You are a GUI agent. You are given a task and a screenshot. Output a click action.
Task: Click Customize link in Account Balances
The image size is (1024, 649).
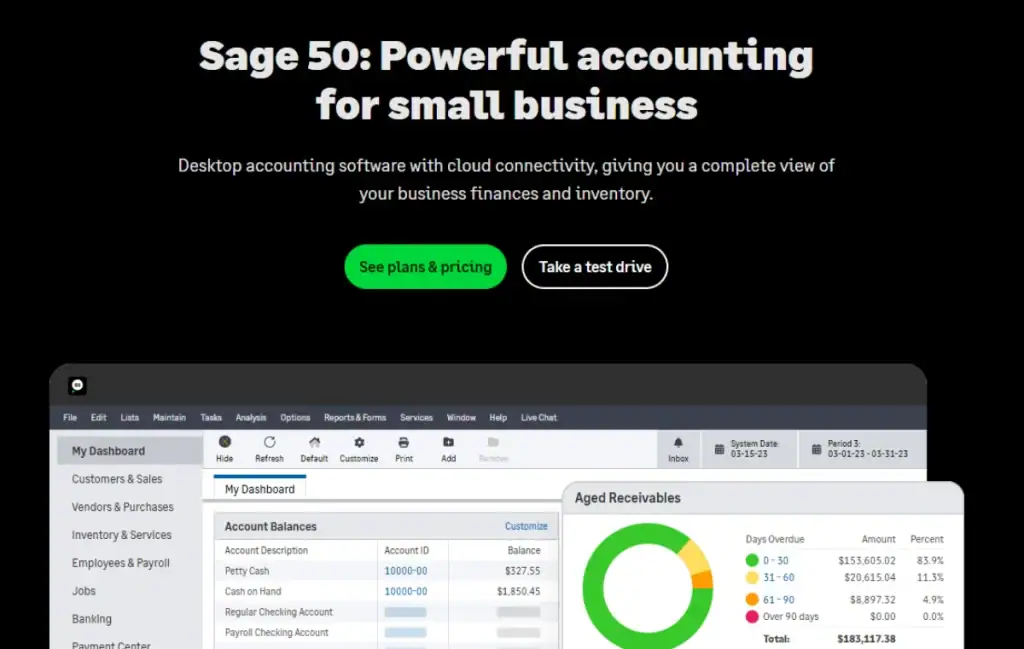[526, 526]
